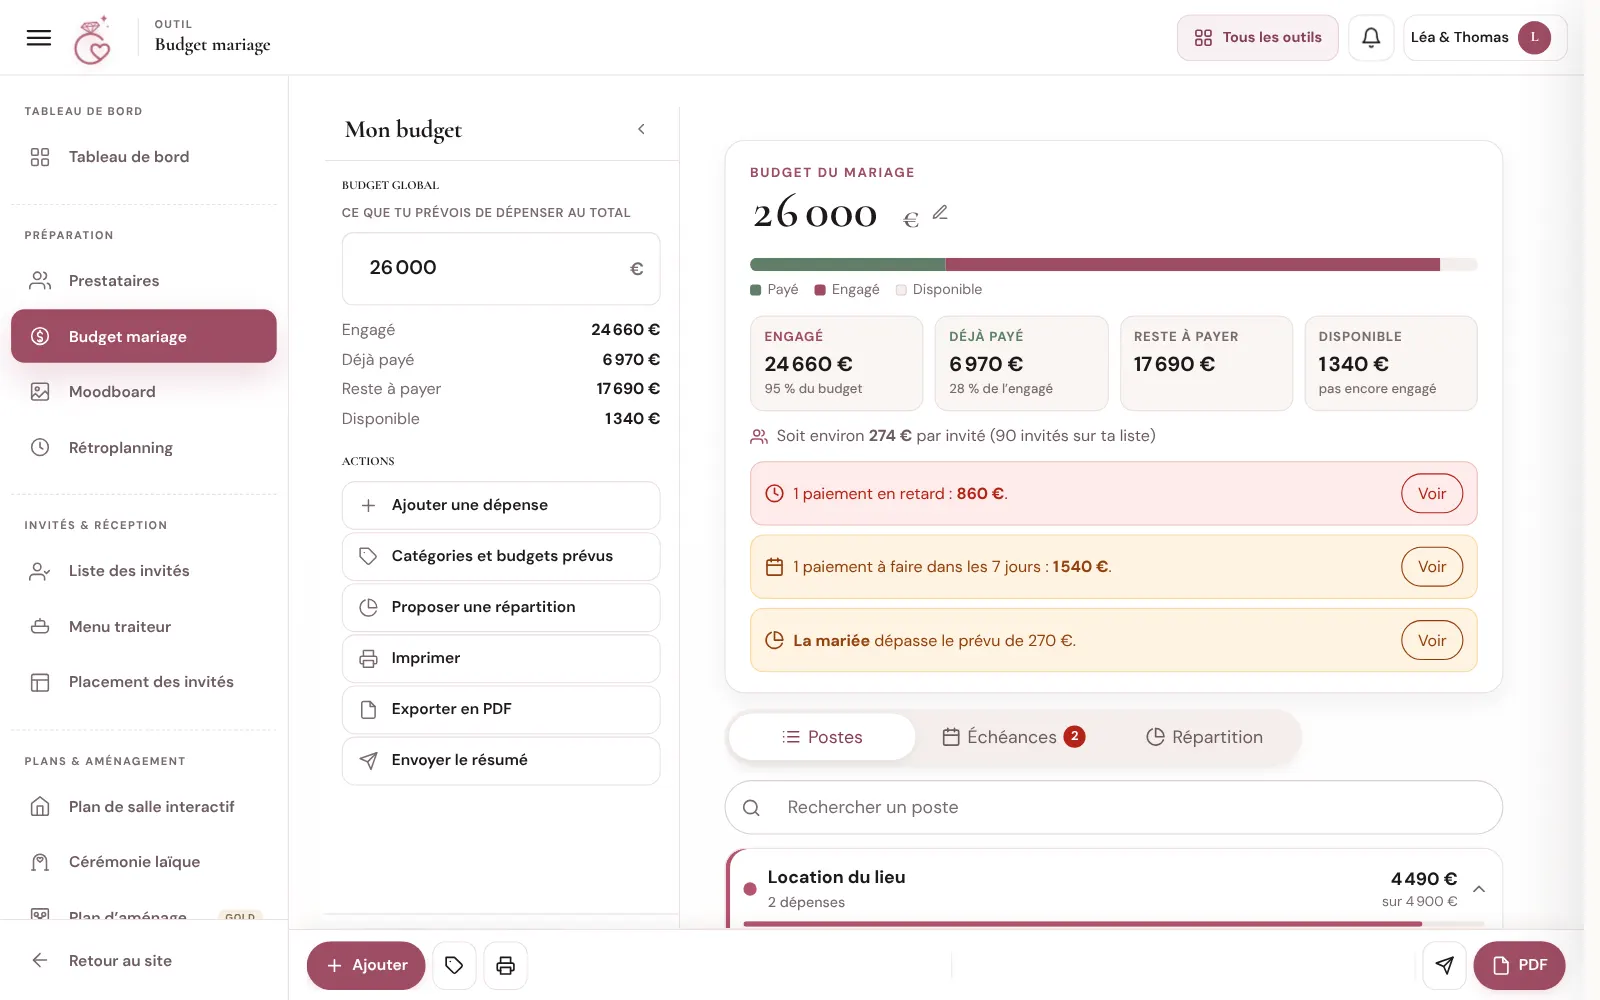Open Placement des invités
Screen dimensions: 1600x1000
coord(144,682)
